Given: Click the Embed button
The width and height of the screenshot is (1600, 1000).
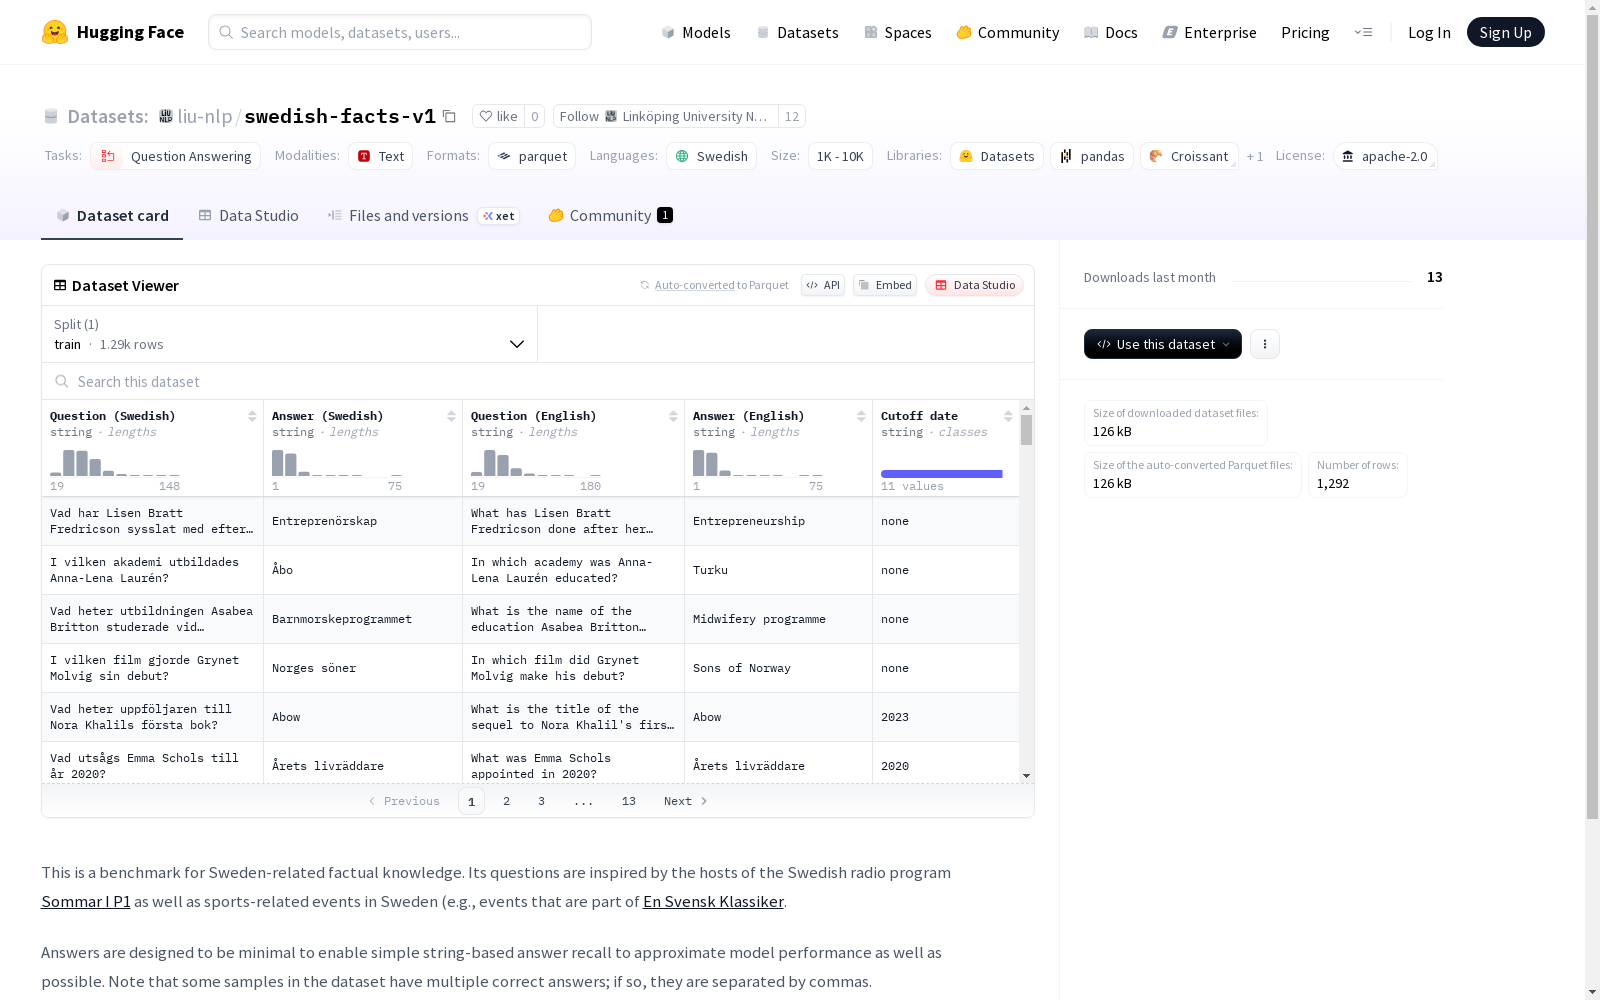Looking at the screenshot, I should click(885, 285).
